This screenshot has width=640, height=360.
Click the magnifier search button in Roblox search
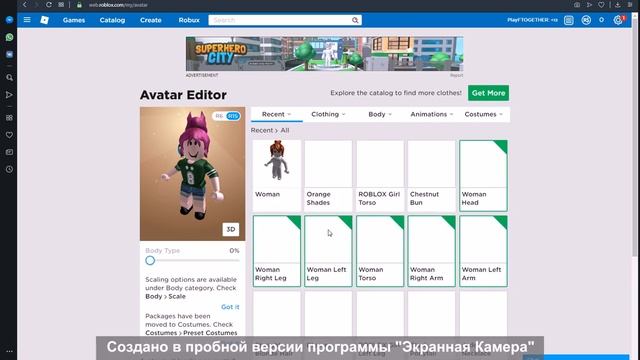(x=355, y=20)
